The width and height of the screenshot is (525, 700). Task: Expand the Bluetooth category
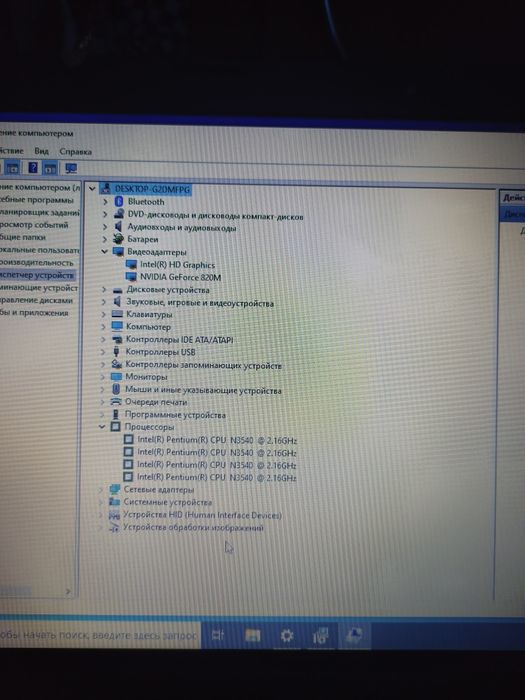click(x=105, y=202)
